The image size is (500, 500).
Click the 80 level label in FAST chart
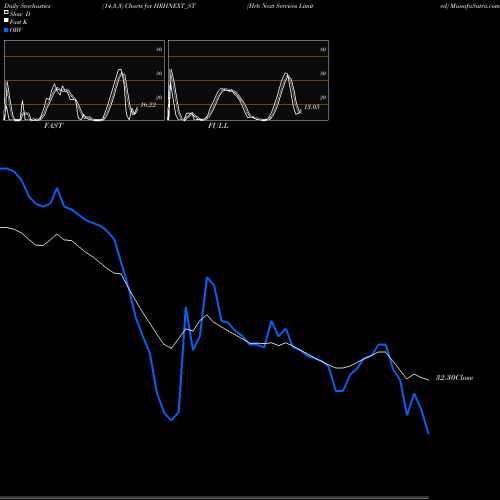click(x=159, y=49)
